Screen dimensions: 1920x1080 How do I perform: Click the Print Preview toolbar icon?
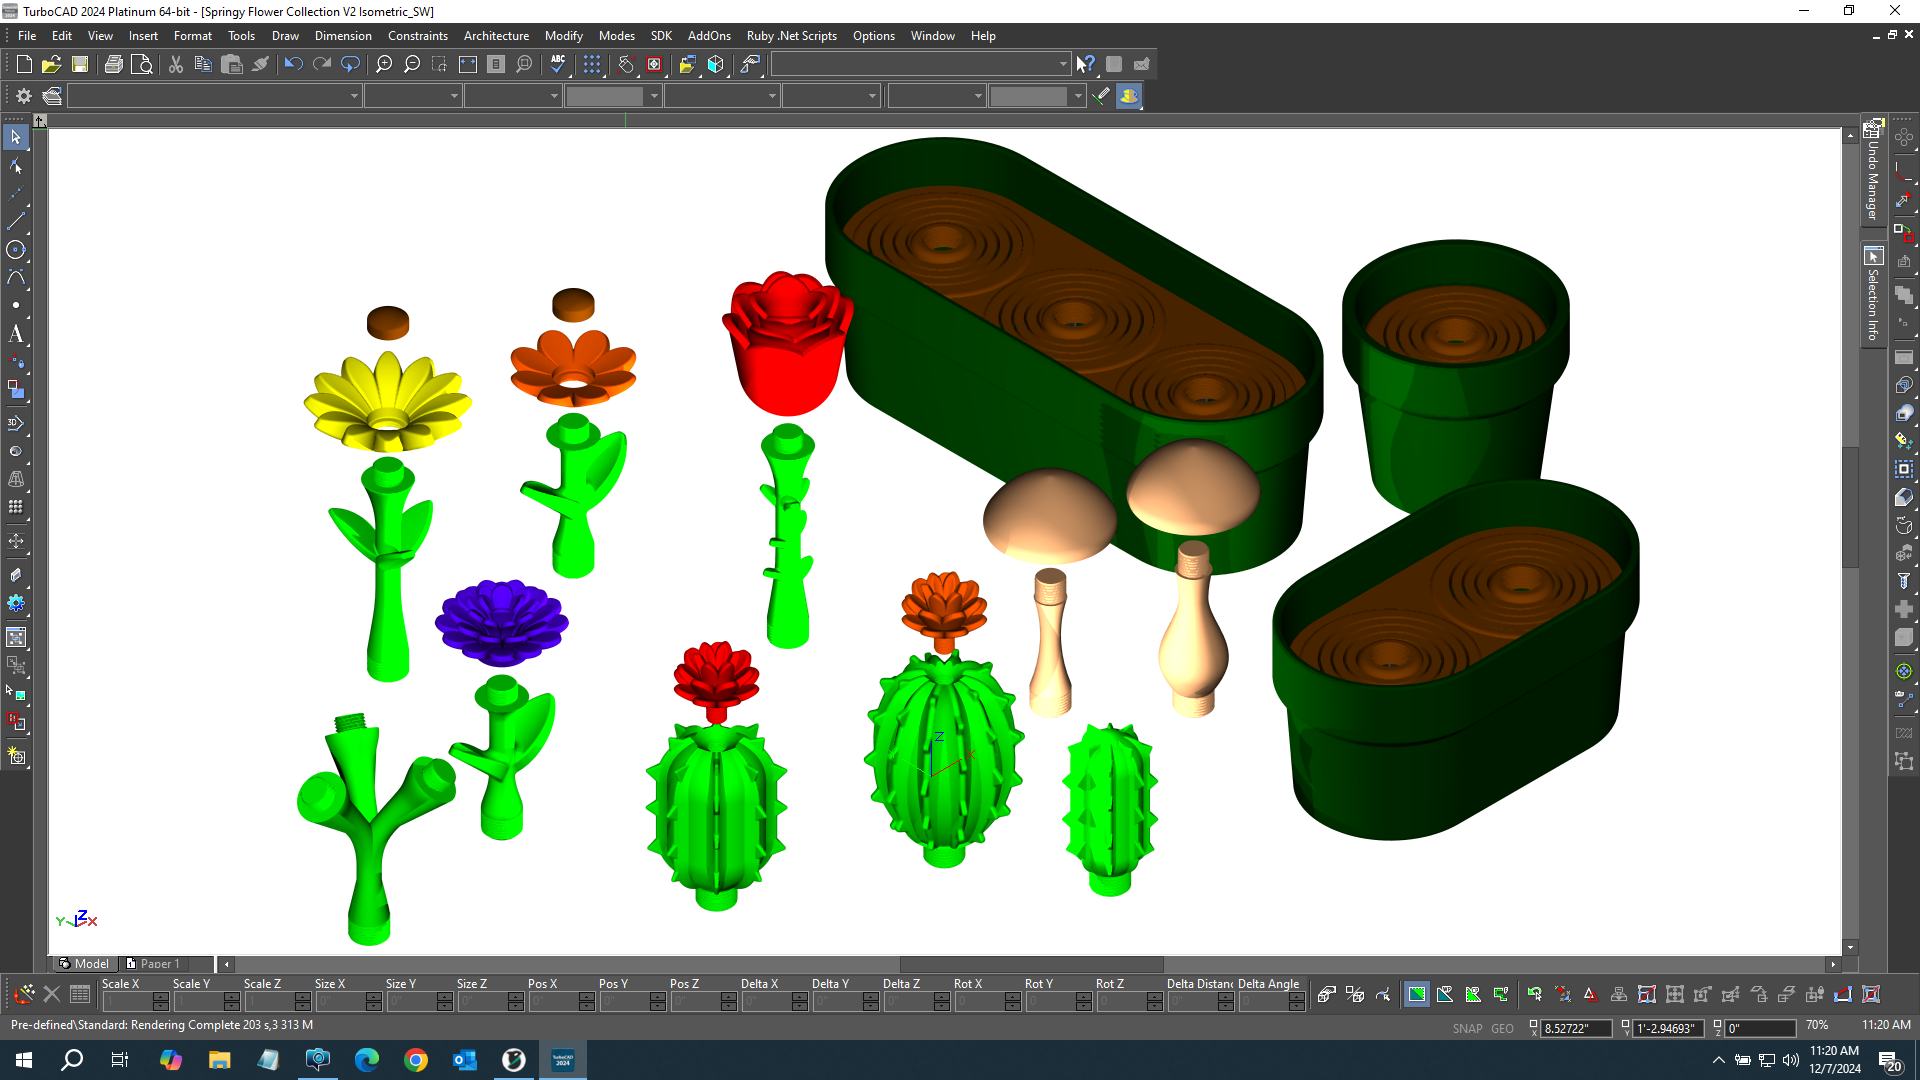pyautogui.click(x=143, y=63)
